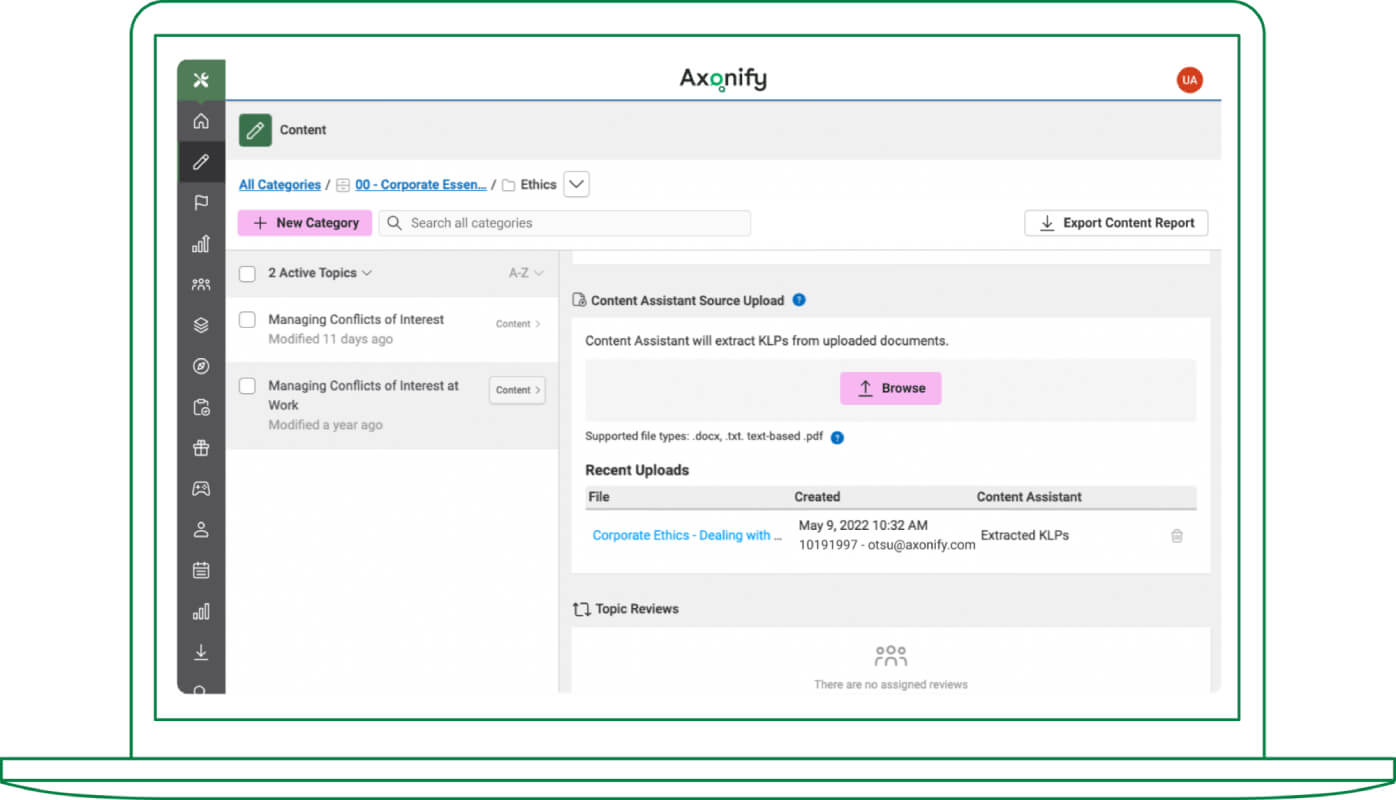
Task: Click the Axonify logo
Action: click(723, 79)
